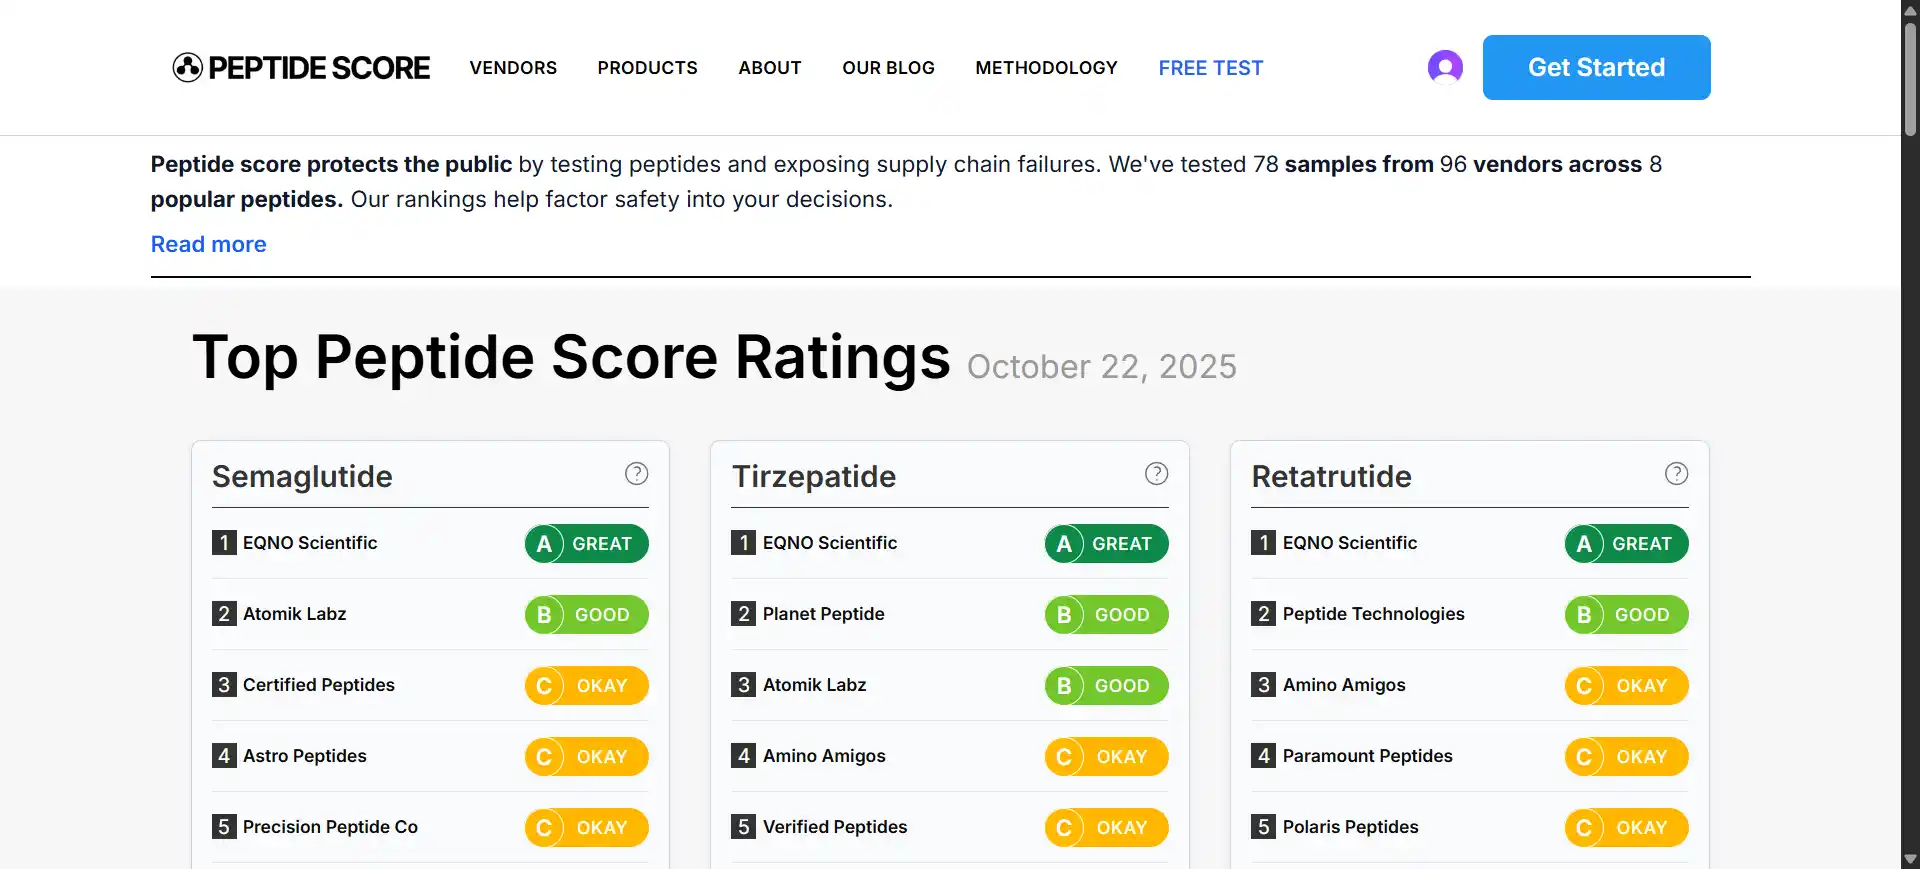Click the A GREAT grade badge for EQNO Scientific Semaglutide

click(x=586, y=543)
